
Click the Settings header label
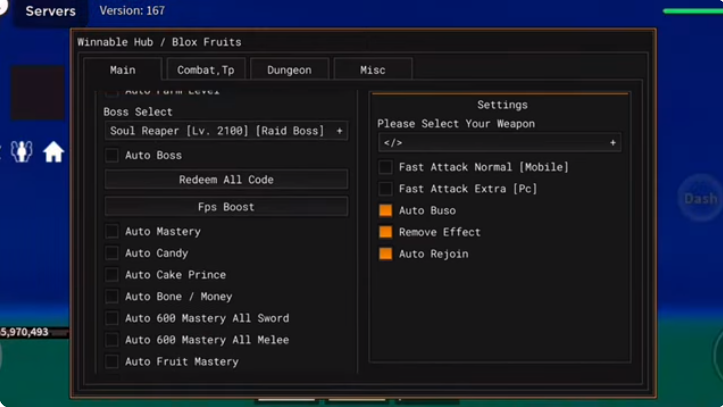coord(502,105)
